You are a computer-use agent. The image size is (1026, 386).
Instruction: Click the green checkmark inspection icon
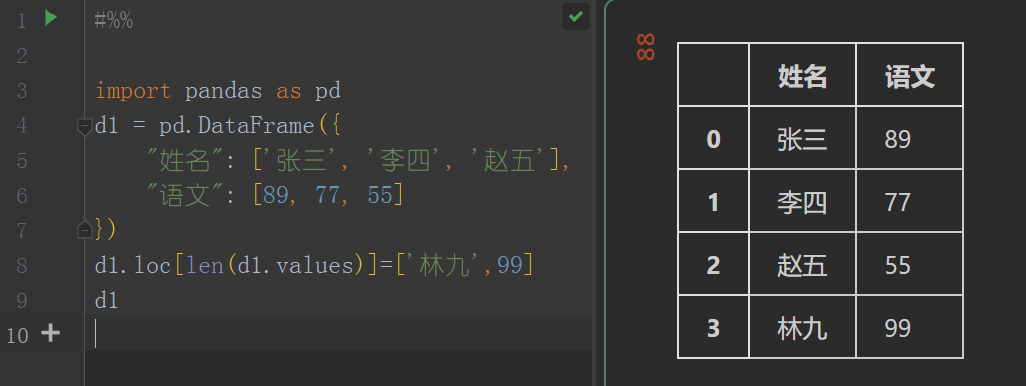click(576, 16)
